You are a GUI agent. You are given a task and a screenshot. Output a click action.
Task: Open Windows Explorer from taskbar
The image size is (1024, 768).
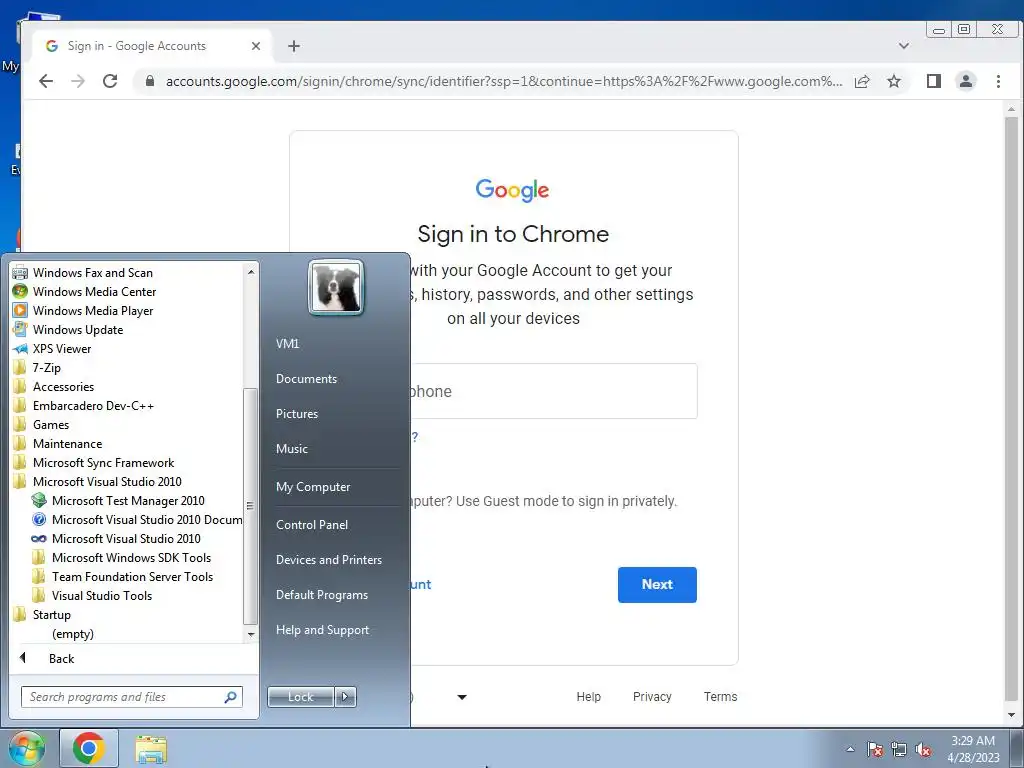(x=151, y=748)
